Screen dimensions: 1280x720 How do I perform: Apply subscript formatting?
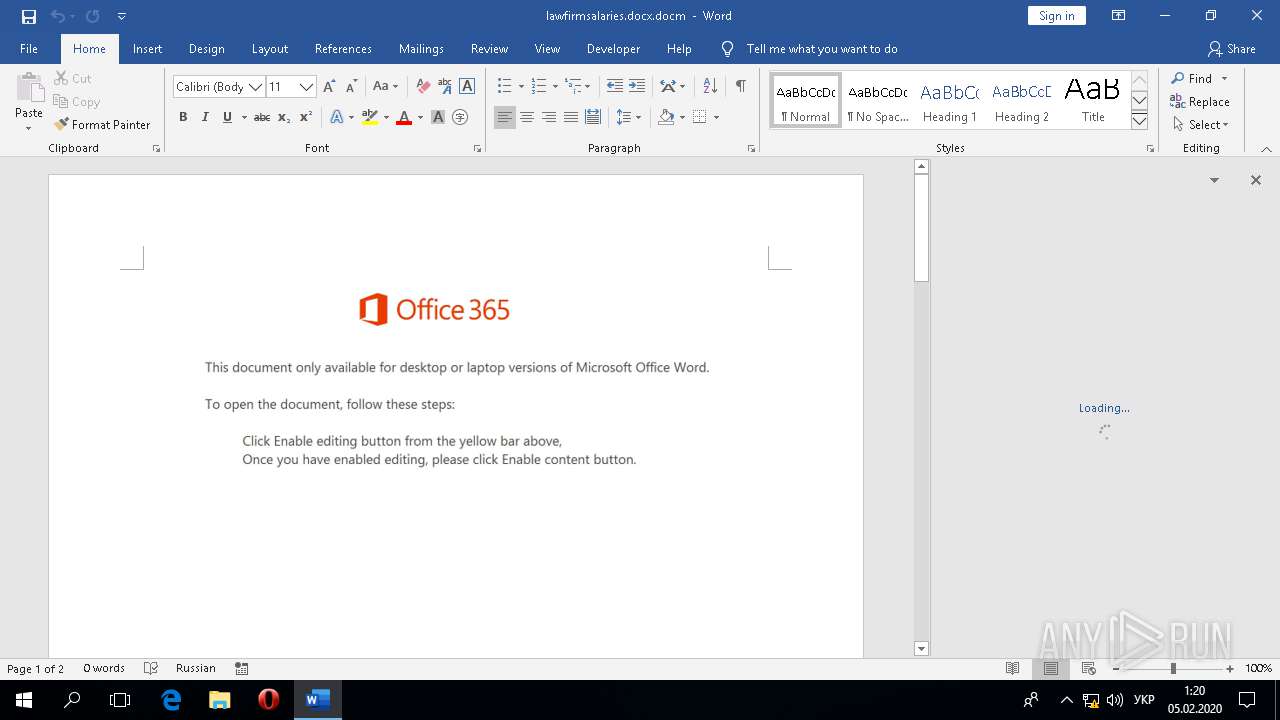284,117
